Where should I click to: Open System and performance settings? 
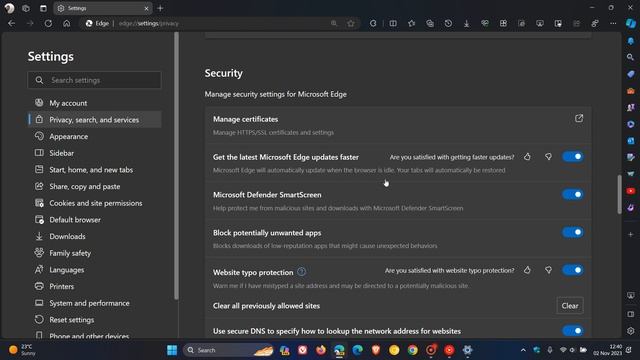point(94,303)
